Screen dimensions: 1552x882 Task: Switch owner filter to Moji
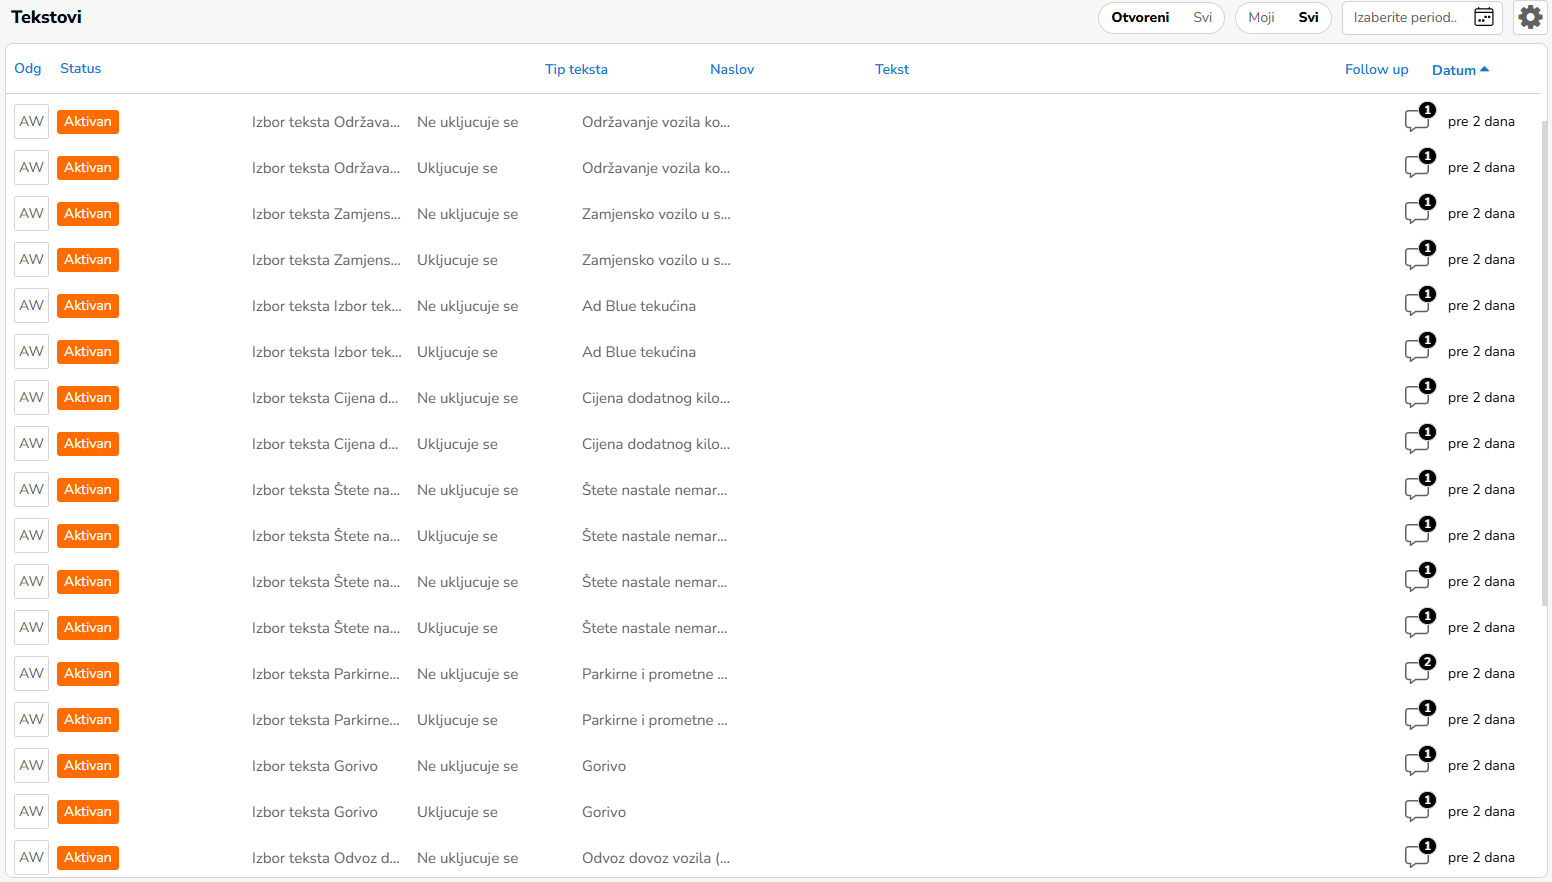1261,17
